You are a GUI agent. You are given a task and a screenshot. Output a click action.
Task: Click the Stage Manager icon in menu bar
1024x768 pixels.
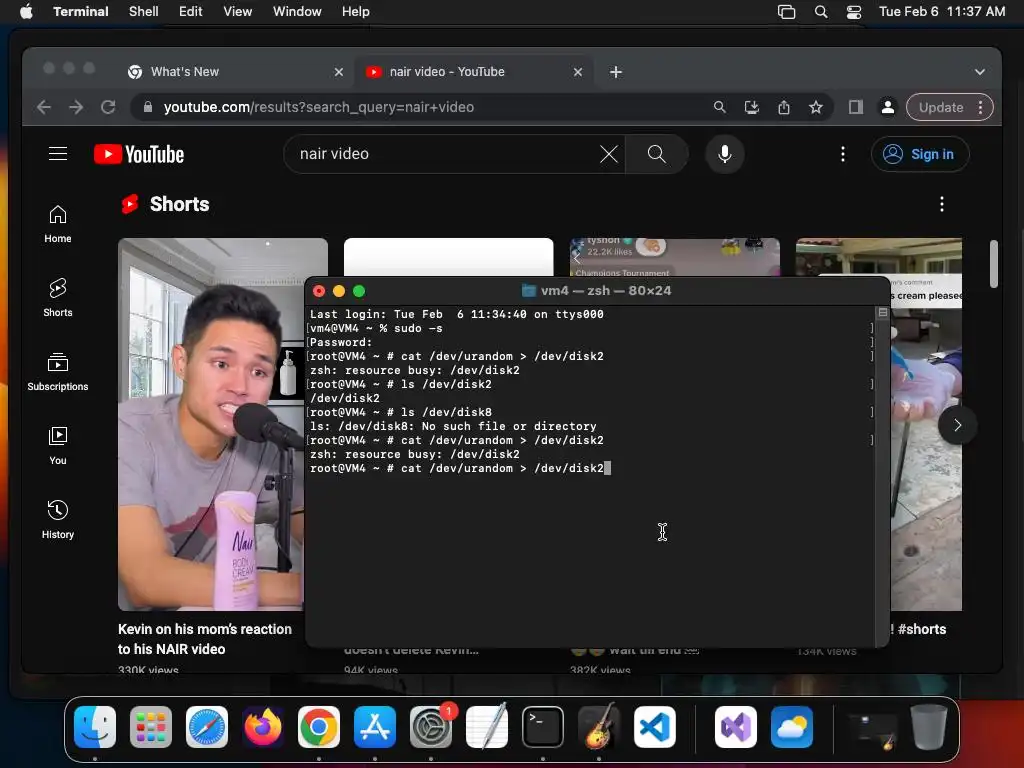pyautogui.click(x=786, y=12)
